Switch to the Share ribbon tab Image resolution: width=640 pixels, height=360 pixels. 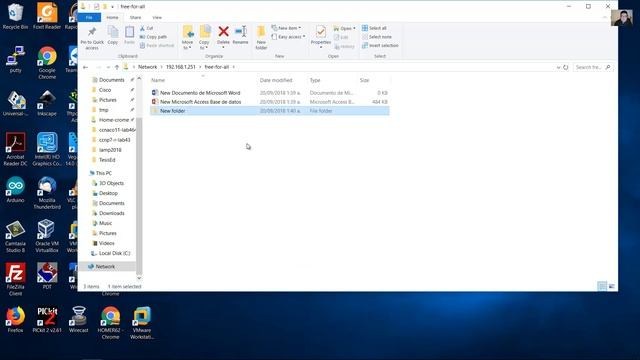(x=135, y=18)
